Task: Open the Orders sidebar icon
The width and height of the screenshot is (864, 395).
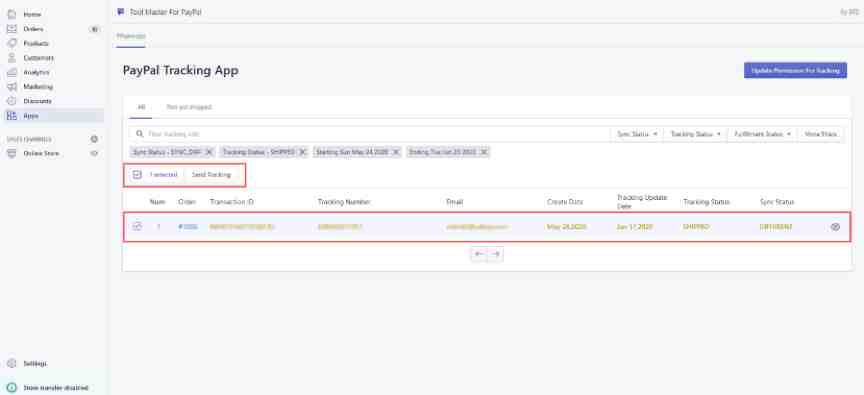Action: point(12,29)
